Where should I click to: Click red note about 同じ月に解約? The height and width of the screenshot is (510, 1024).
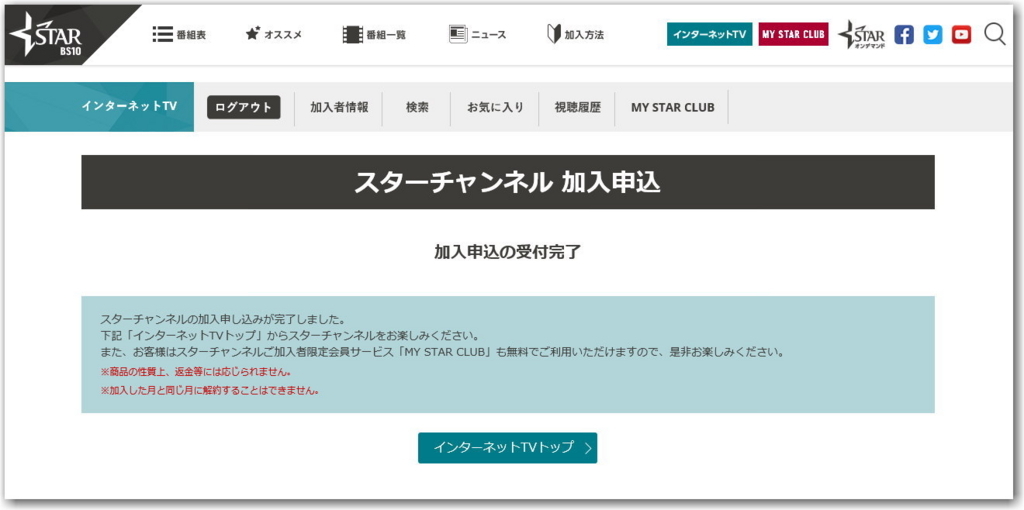pos(210,392)
